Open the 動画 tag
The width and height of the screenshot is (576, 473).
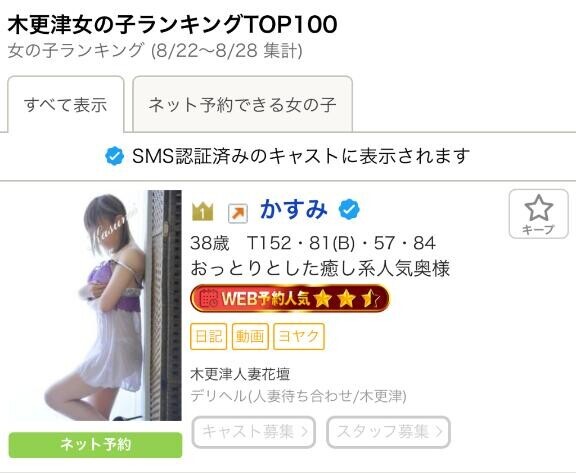250,336
